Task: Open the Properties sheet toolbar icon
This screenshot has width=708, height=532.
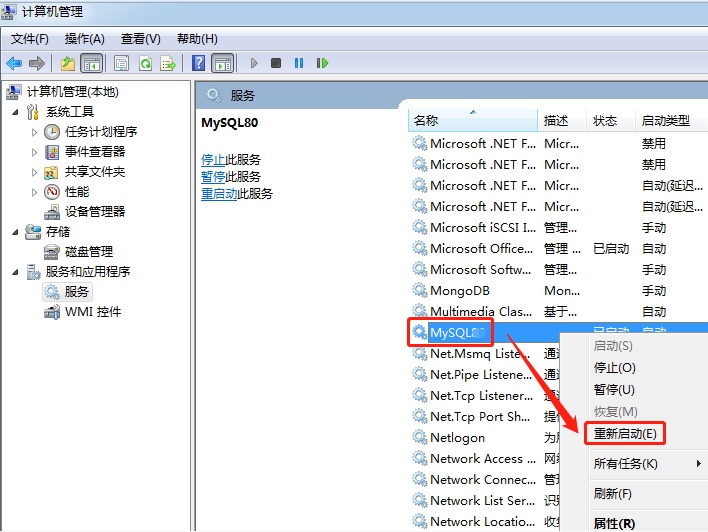Action: click(x=121, y=63)
